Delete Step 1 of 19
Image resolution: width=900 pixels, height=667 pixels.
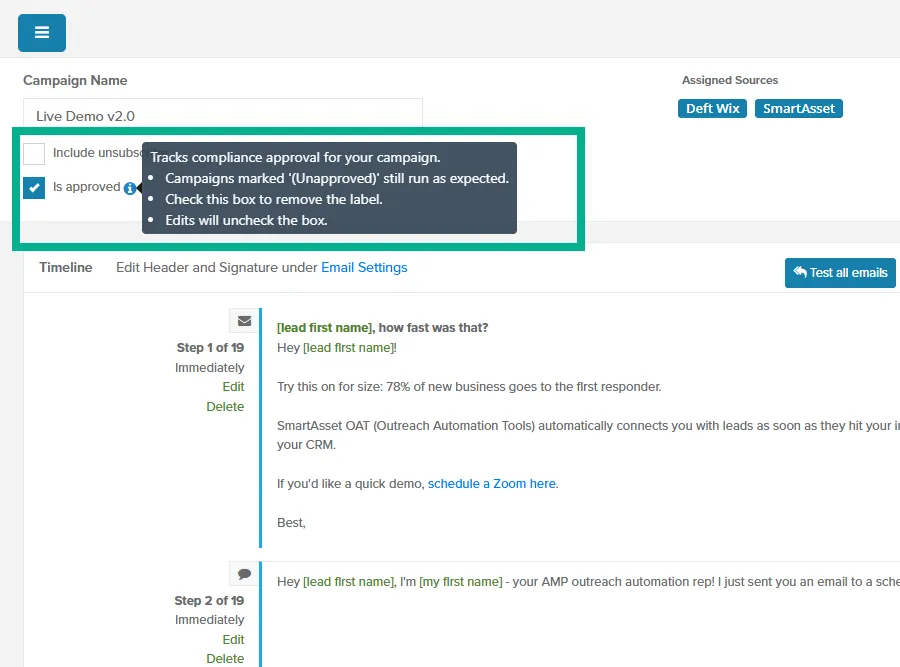tap(225, 406)
